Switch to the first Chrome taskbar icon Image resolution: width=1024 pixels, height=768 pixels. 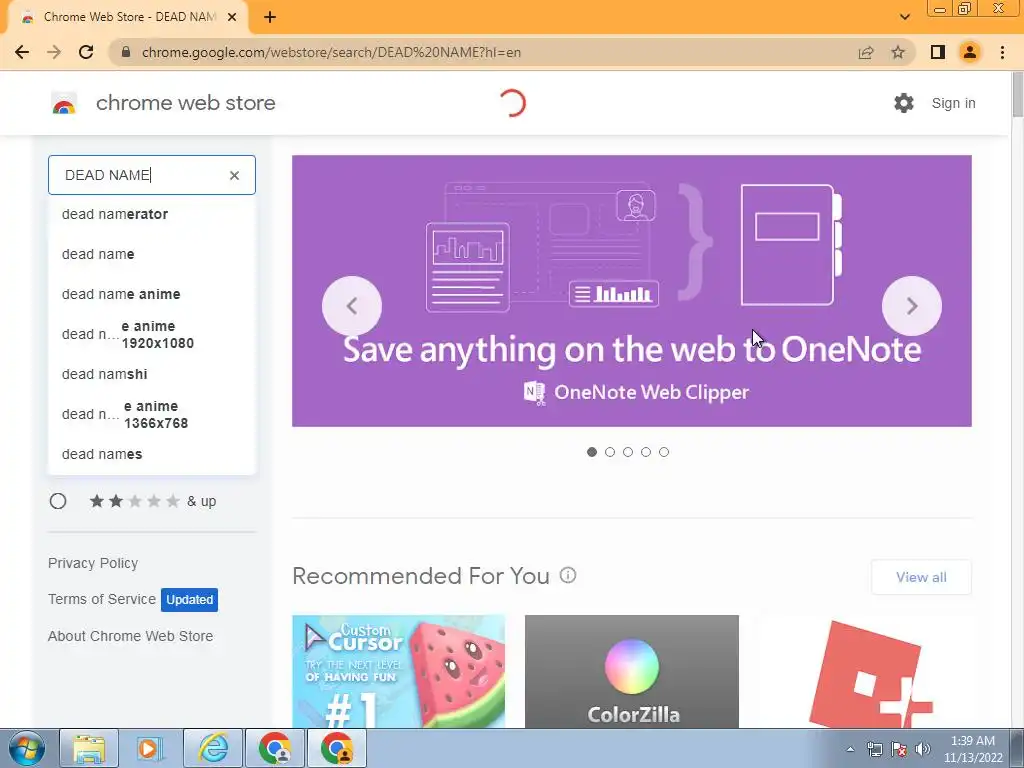(275, 748)
